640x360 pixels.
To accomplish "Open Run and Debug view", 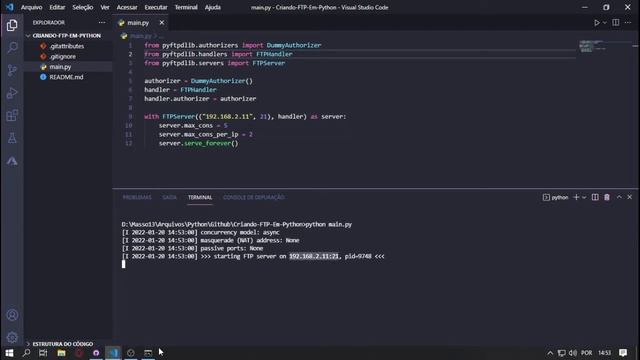I will [x=12, y=93].
